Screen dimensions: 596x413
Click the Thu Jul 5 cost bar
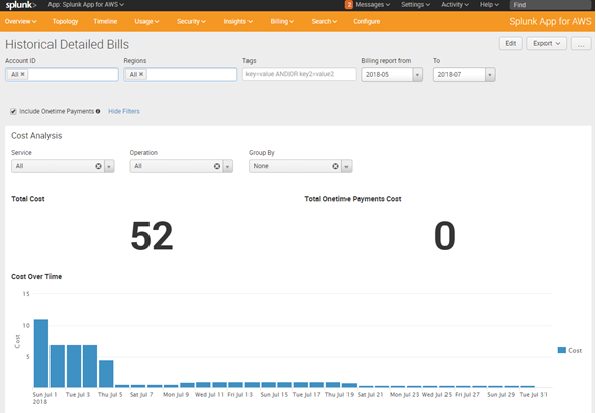point(106,374)
